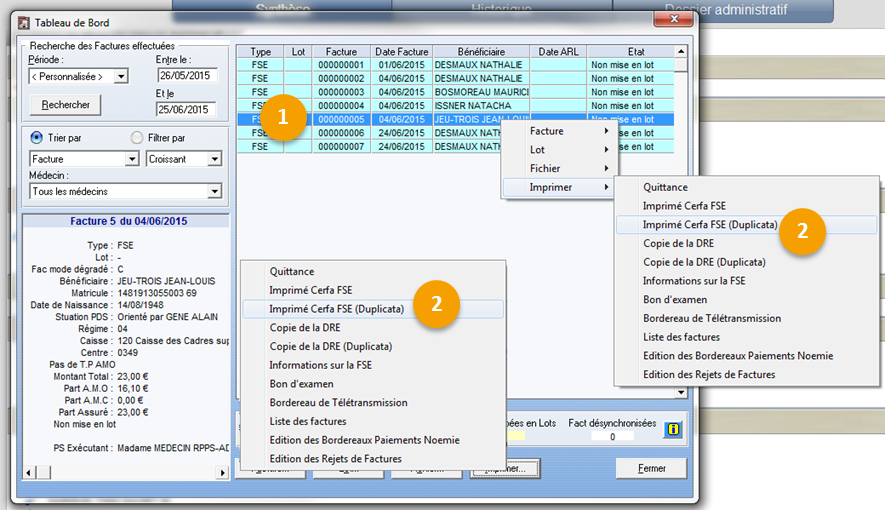Expand the Lot submenu in the context menu

coord(559,150)
